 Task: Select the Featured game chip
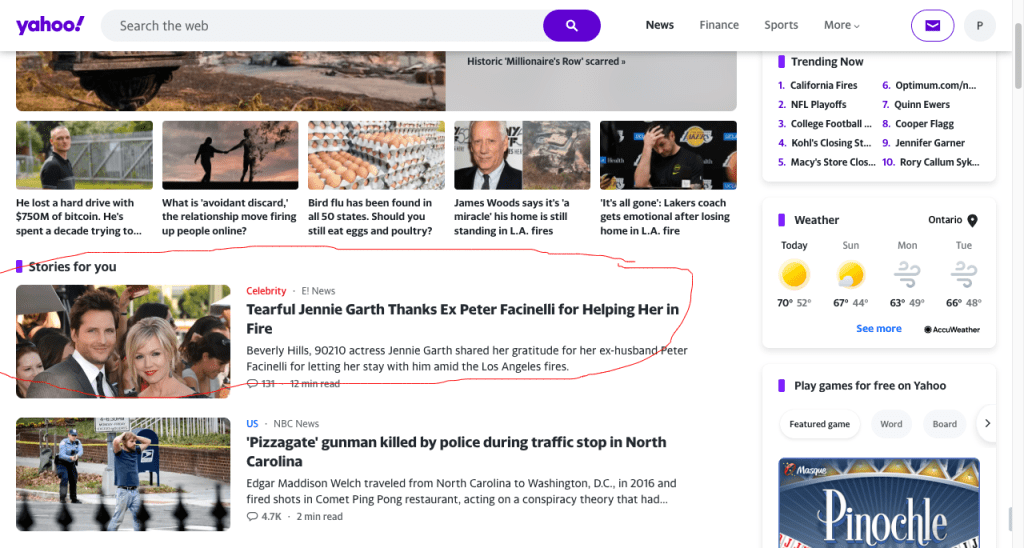(x=819, y=424)
